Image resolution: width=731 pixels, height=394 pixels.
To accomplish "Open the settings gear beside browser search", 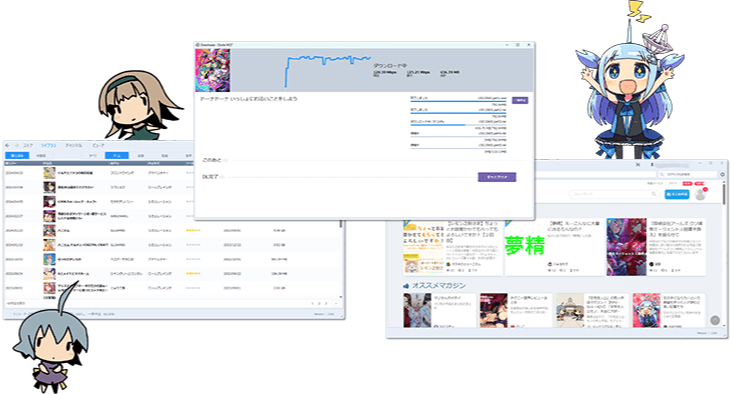I will point(723,174).
